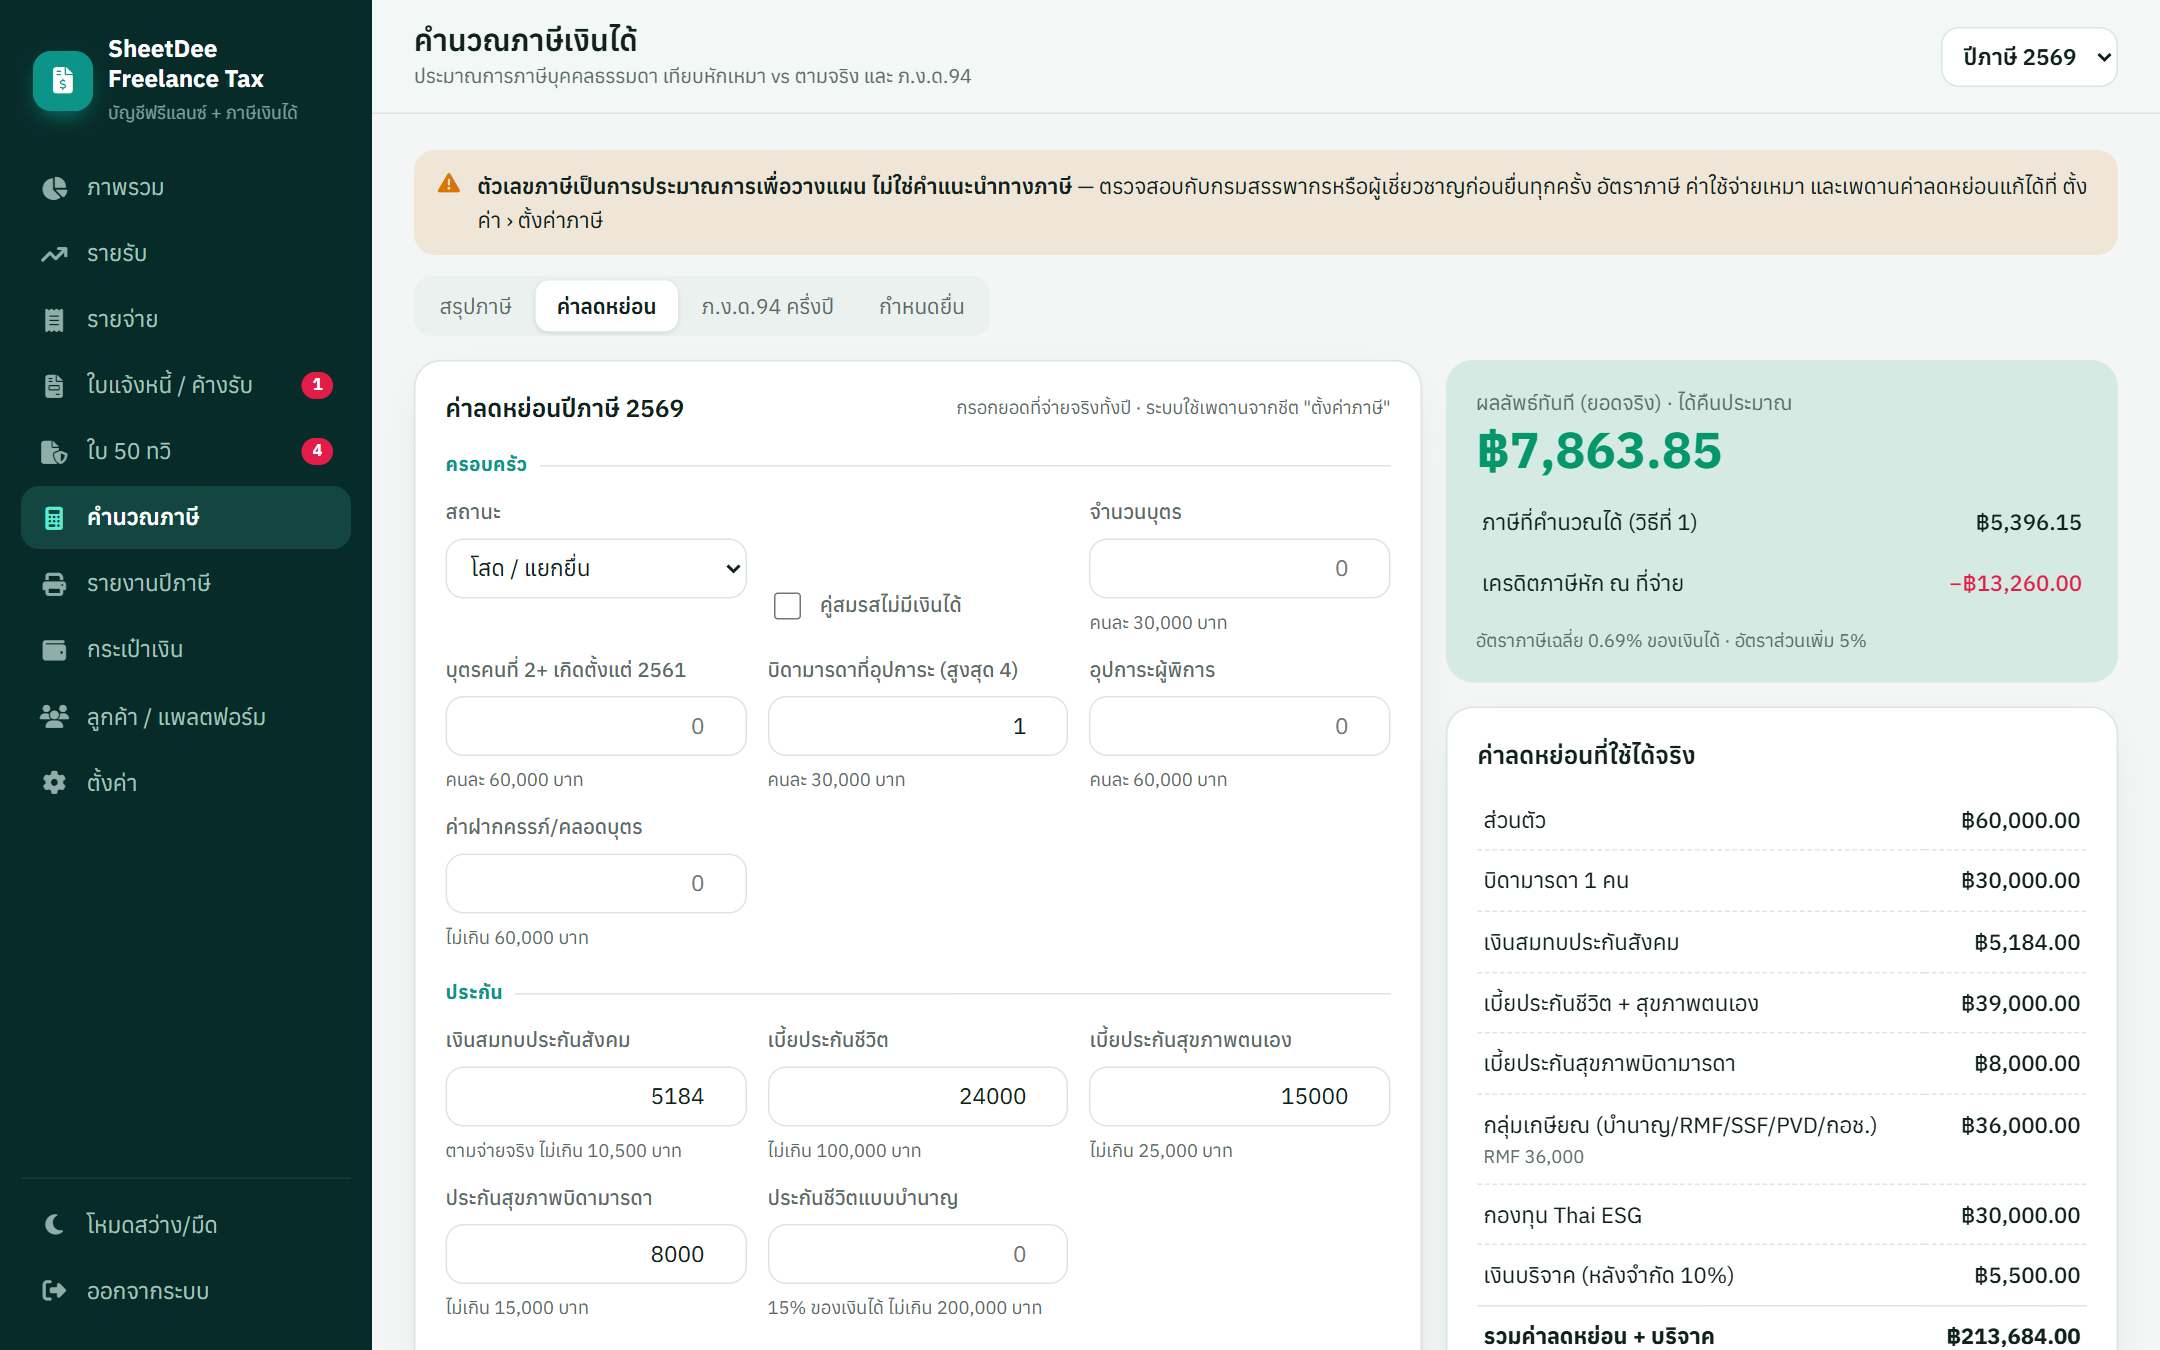Click the SheetDee Freelance Tax logo icon
This screenshot has width=2160, height=1350.
pos(63,80)
